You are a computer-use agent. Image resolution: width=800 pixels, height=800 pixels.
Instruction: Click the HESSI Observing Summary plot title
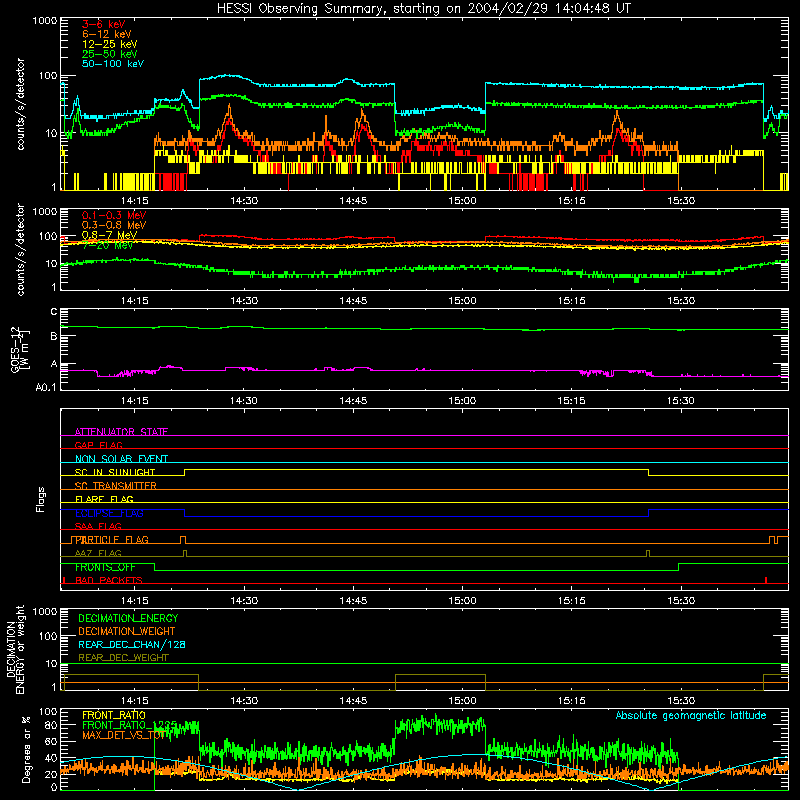(x=423, y=9)
